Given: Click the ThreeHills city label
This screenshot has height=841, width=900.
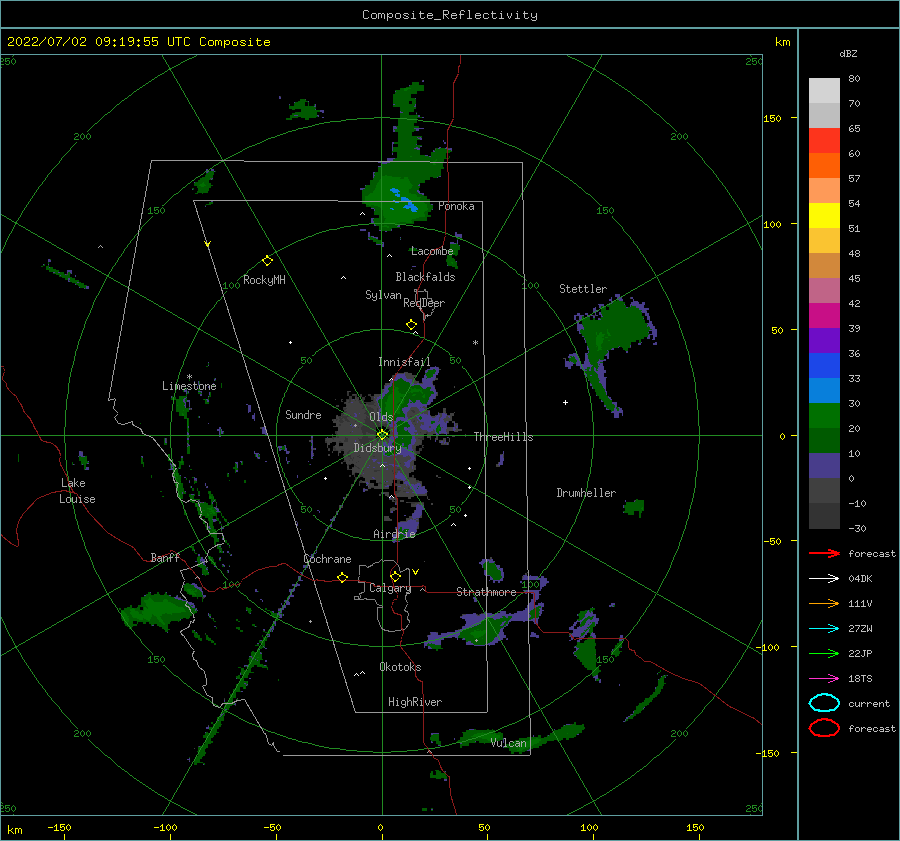Looking at the screenshot, I should tap(503, 437).
